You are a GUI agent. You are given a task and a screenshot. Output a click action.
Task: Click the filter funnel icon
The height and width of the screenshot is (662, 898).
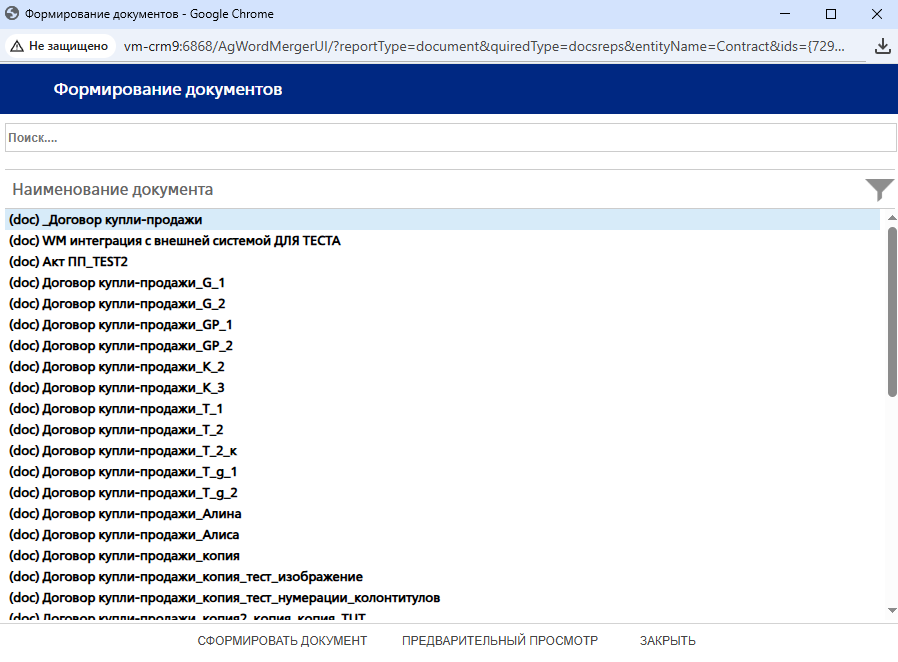pyautogui.click(x=879, y=189)
